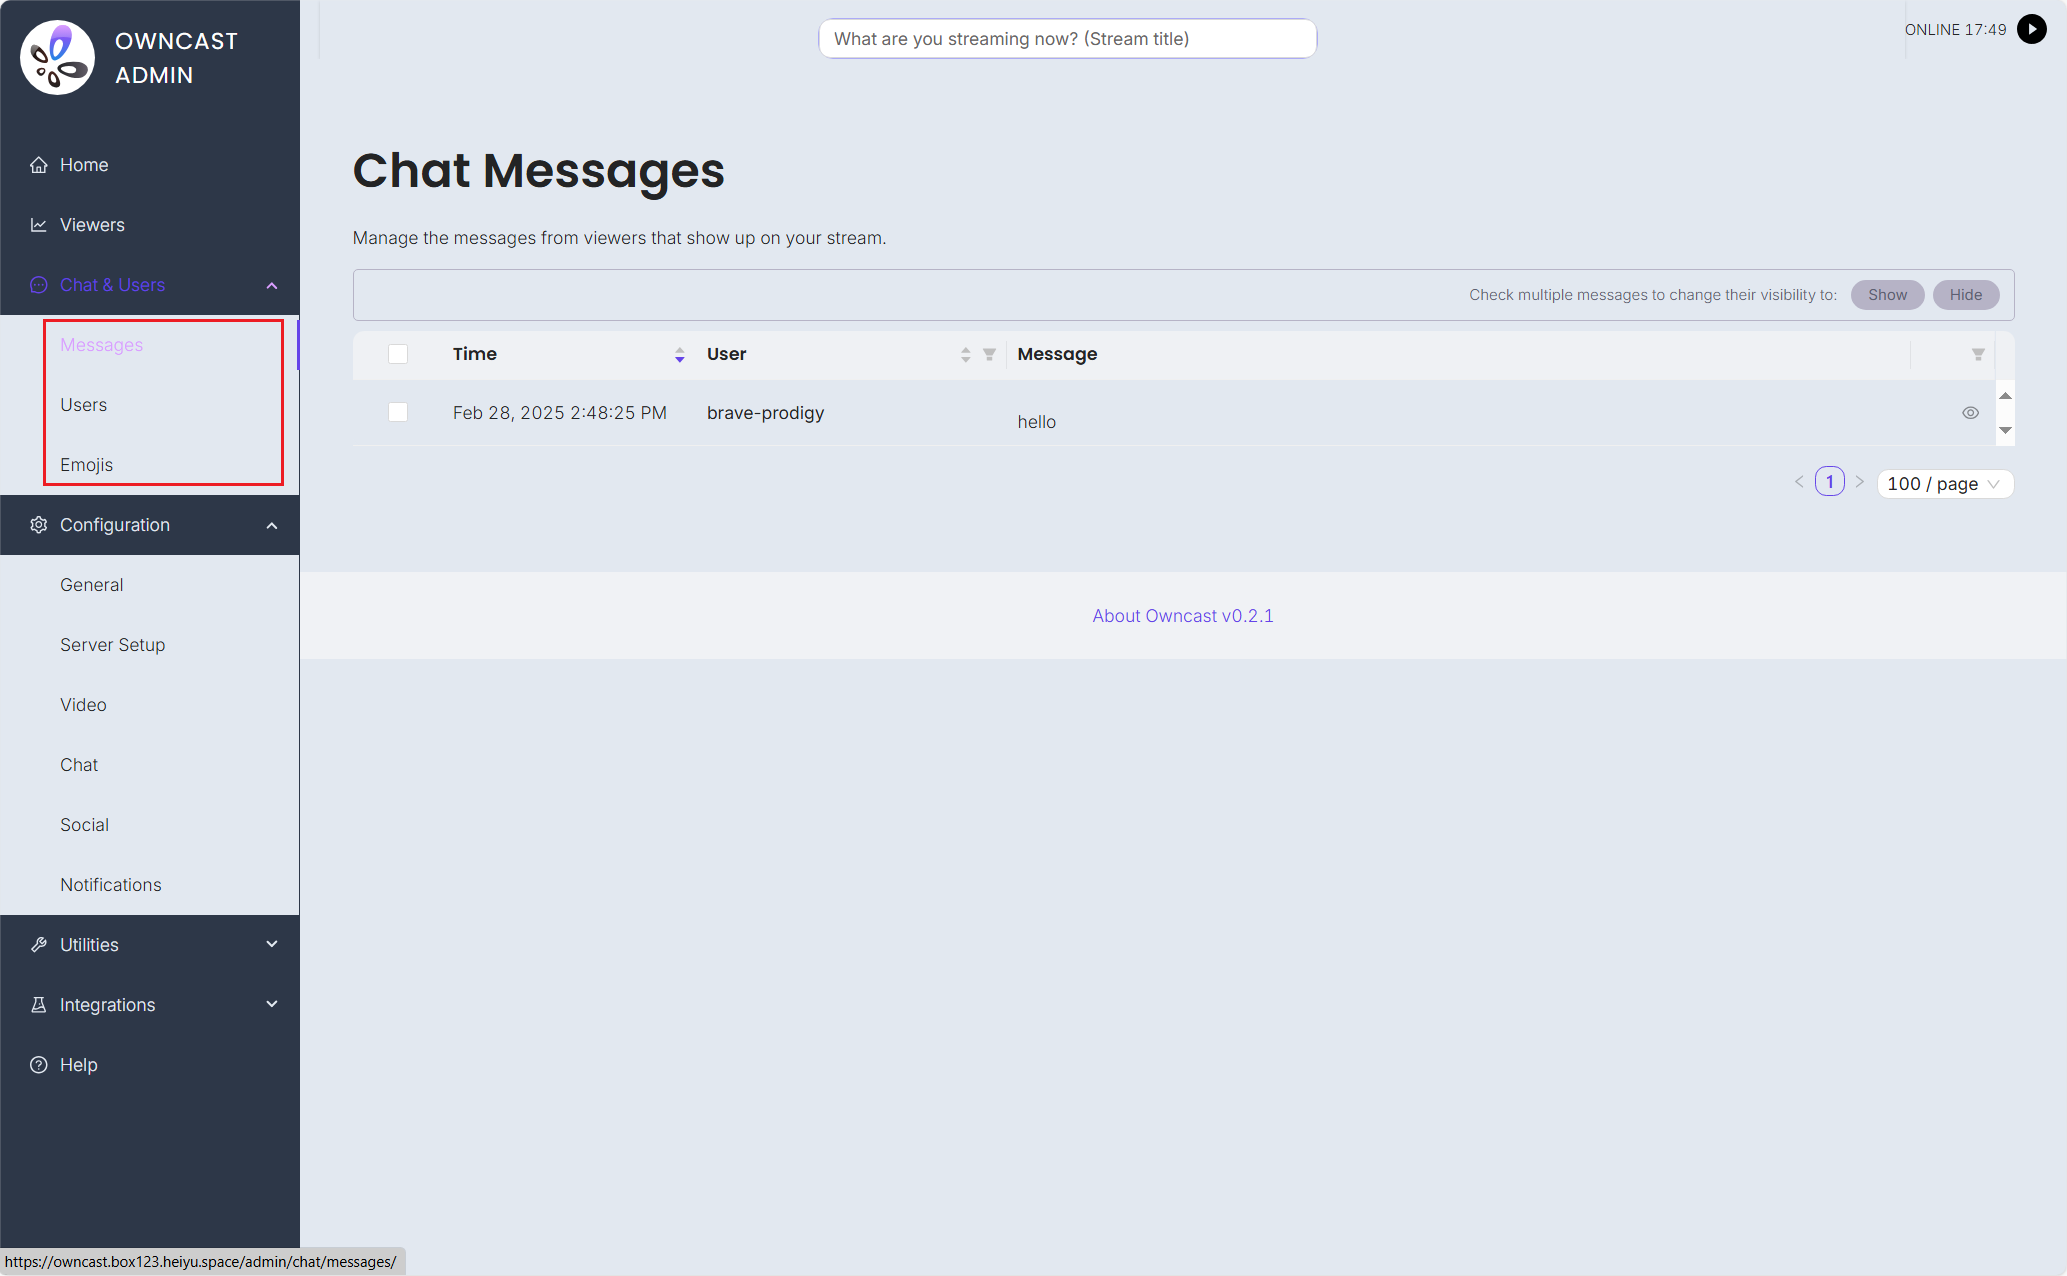Collapse the Configuration section chevron
2067x1276 pixels.
(x=272, y=526)
